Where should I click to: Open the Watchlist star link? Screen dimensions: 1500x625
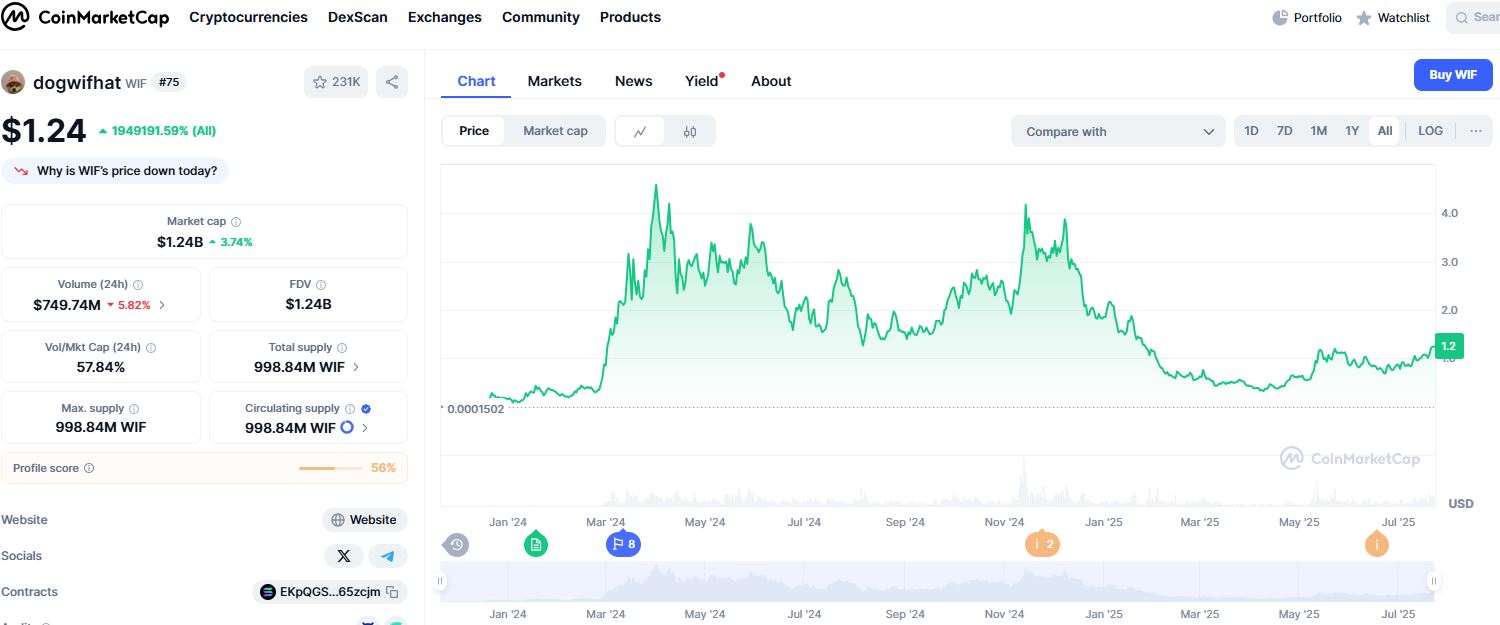(x=1393, y=18)
